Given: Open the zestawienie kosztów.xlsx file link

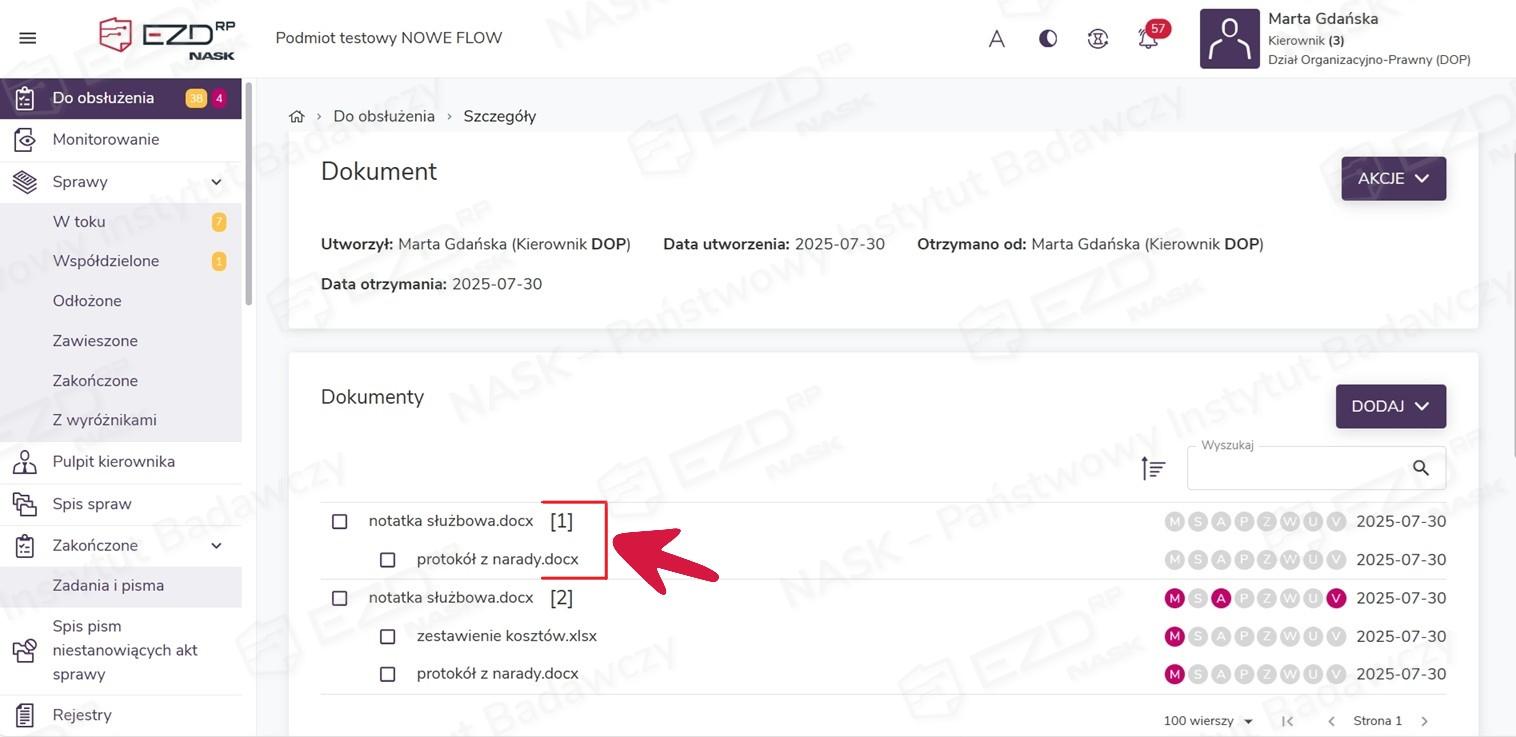Looking at the screenshot, I should [x=506, y=636].
